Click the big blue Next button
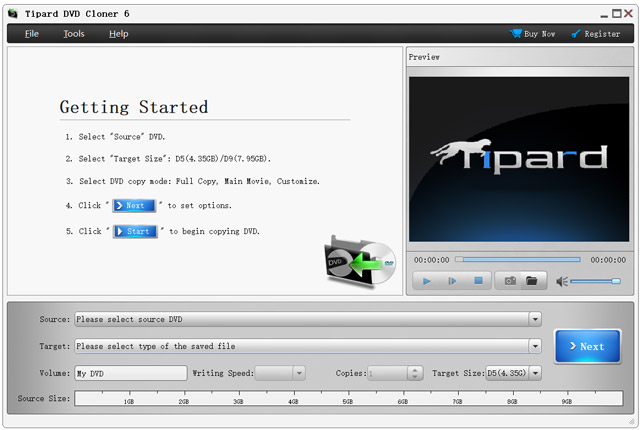This screenshot has height=430, width=640. click(587, 346)
